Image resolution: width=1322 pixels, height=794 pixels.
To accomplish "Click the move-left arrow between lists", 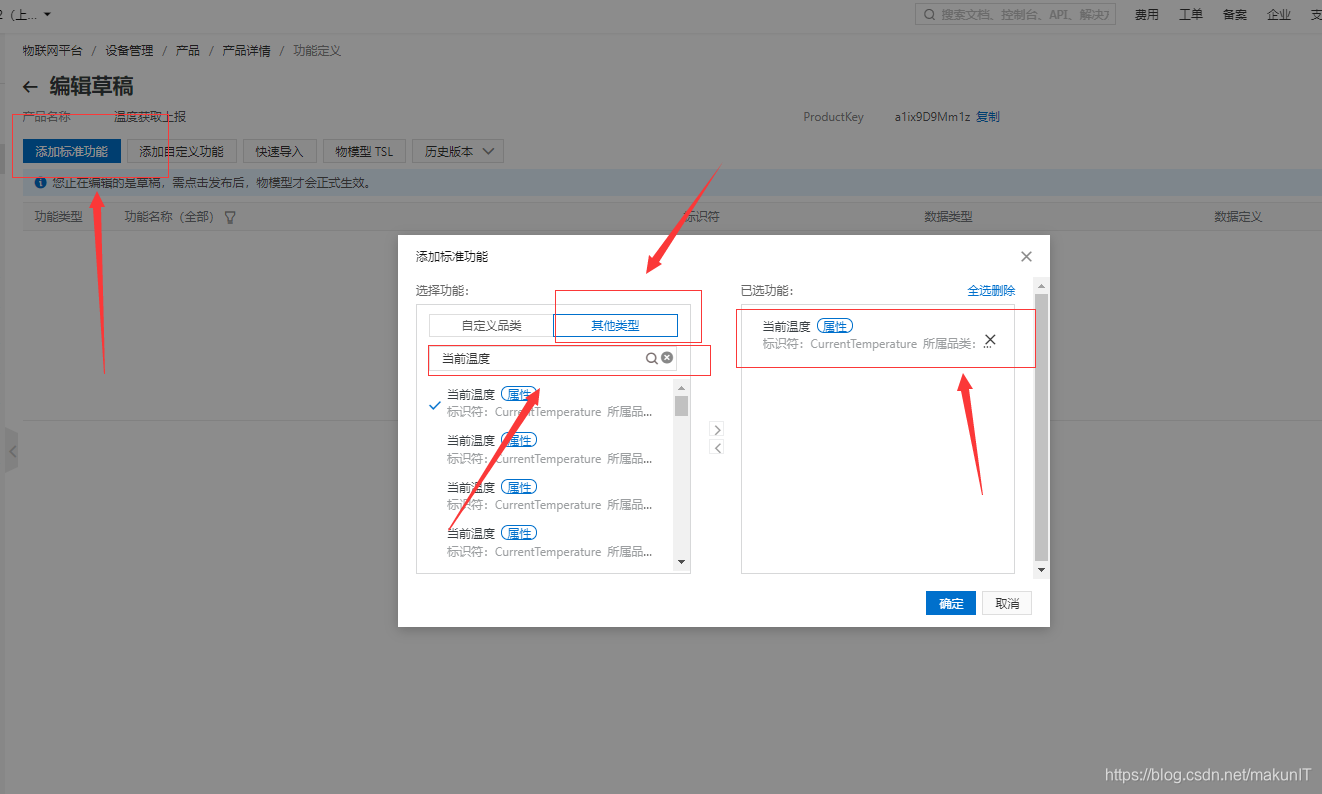I will click(716, 448).
